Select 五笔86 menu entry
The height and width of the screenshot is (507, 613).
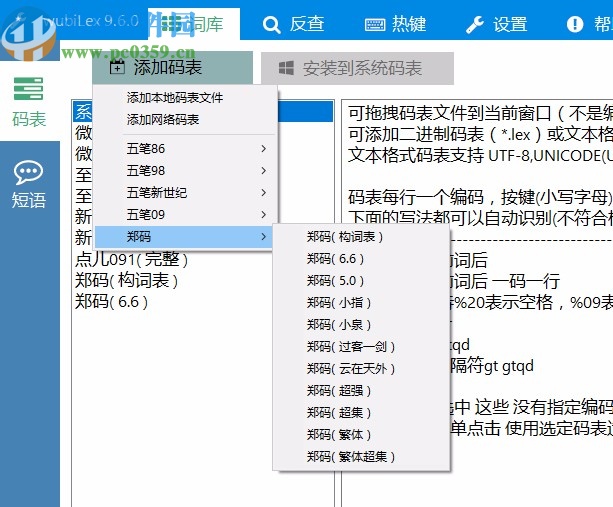[x=185, y=149]
